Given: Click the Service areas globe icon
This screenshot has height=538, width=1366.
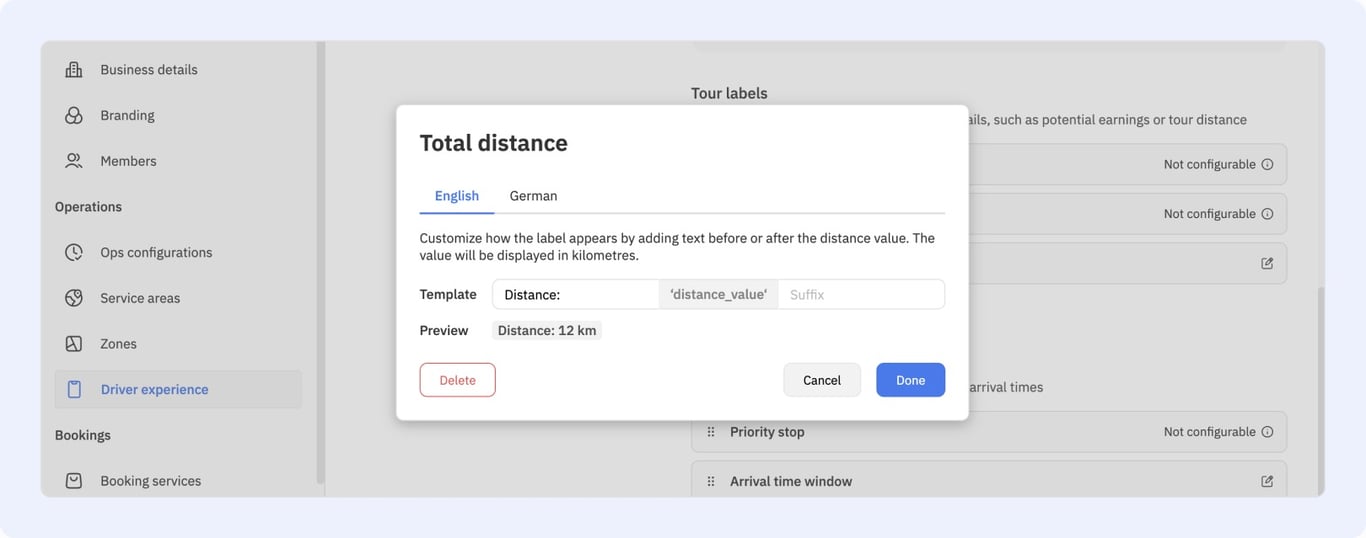Looking at the screenshot, I should [x=74, y=298].
